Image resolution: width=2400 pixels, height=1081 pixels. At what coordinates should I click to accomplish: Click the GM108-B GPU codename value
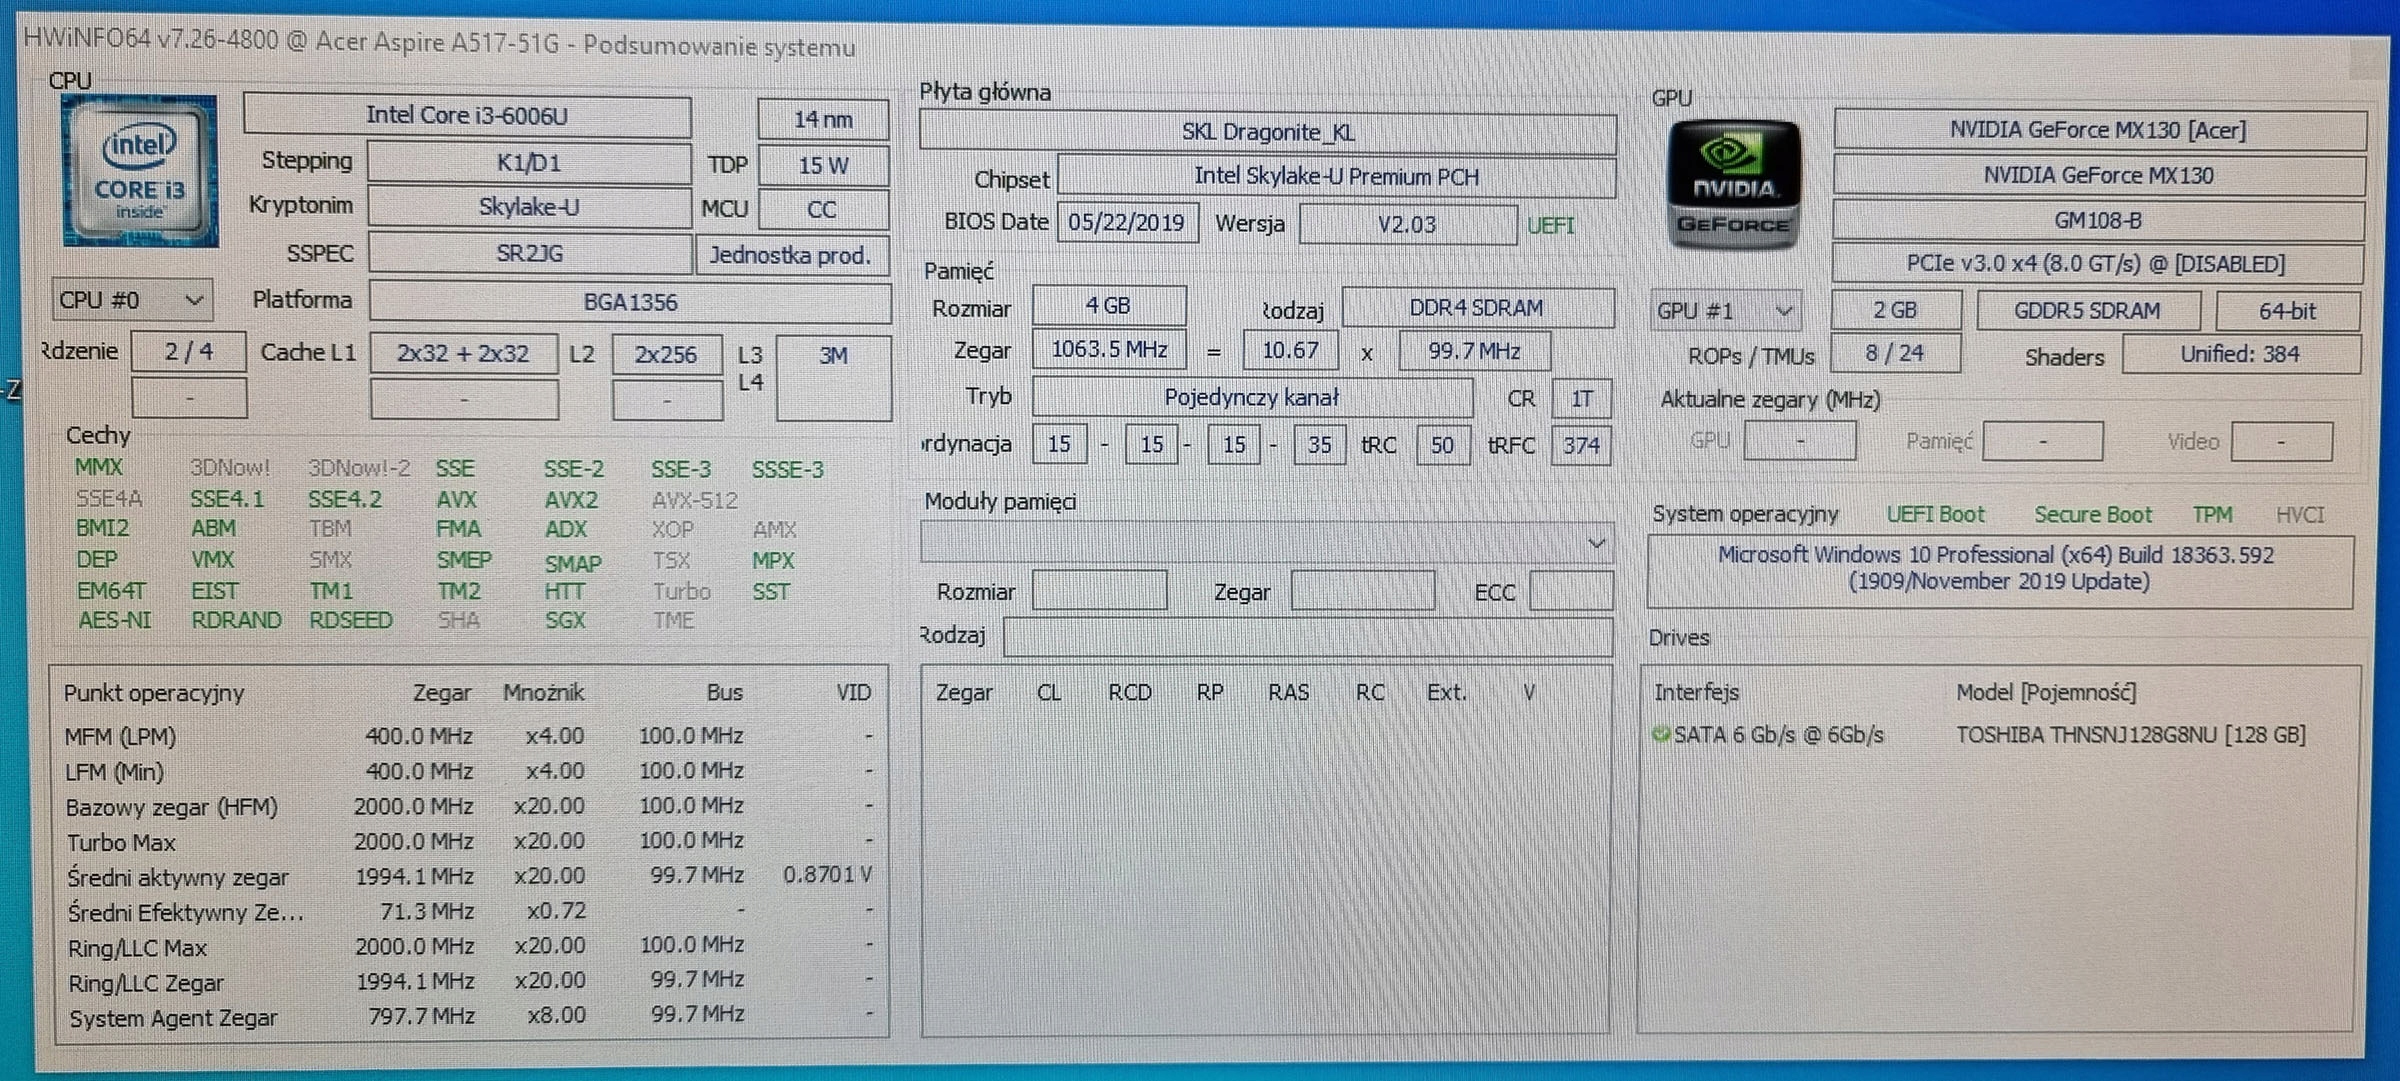point(2098,221)
